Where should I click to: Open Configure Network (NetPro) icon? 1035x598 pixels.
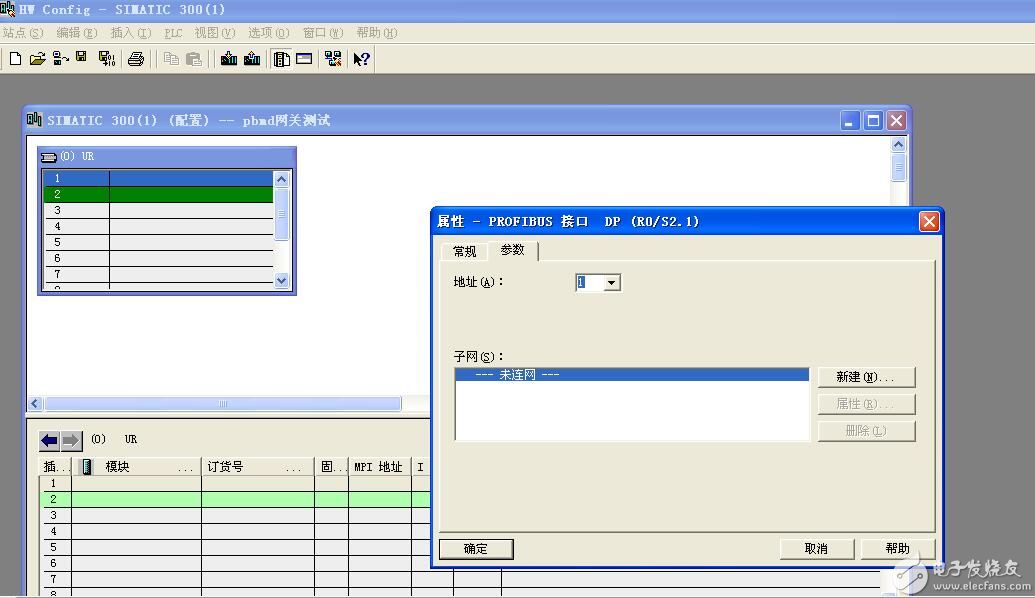click(333, 59)
